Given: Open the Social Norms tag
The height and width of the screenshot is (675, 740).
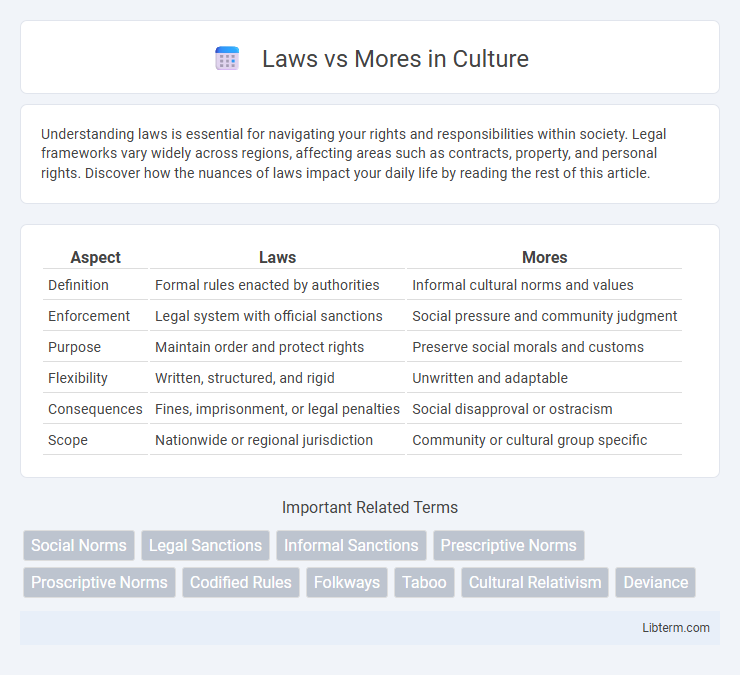Looking at the screenshot, I should coord(79,545).
